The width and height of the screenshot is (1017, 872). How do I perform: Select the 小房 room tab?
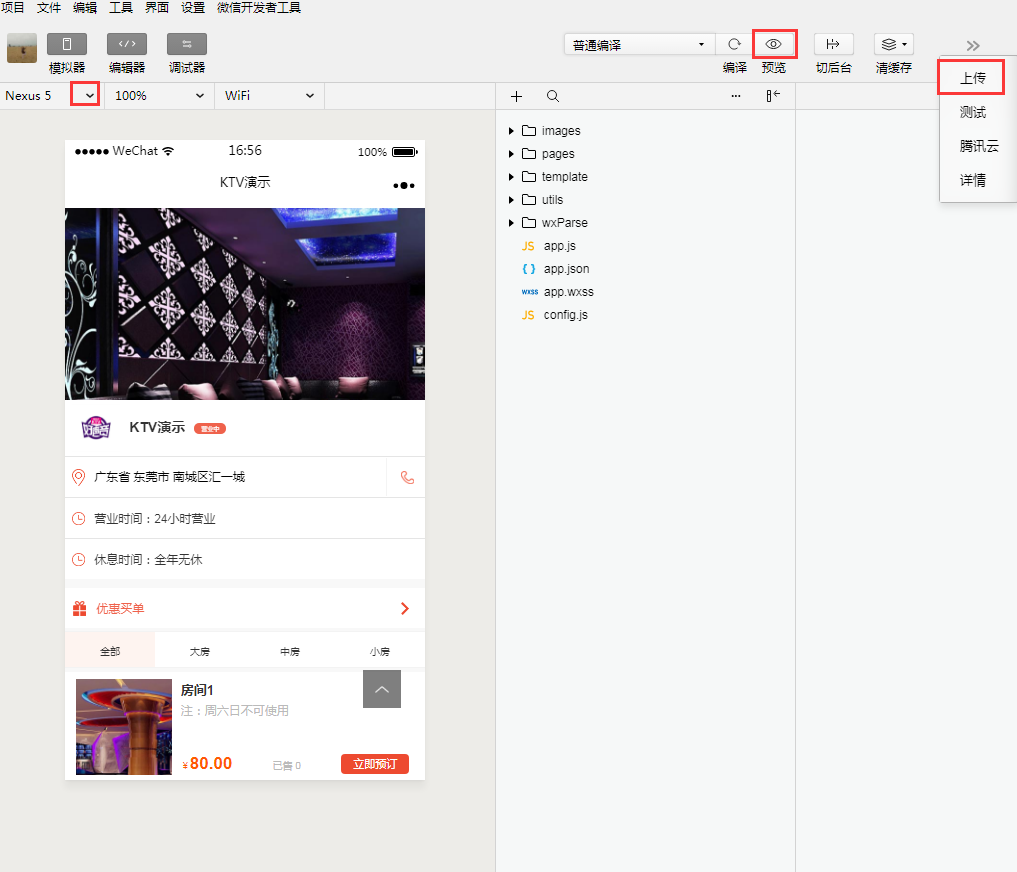(380, 651)
